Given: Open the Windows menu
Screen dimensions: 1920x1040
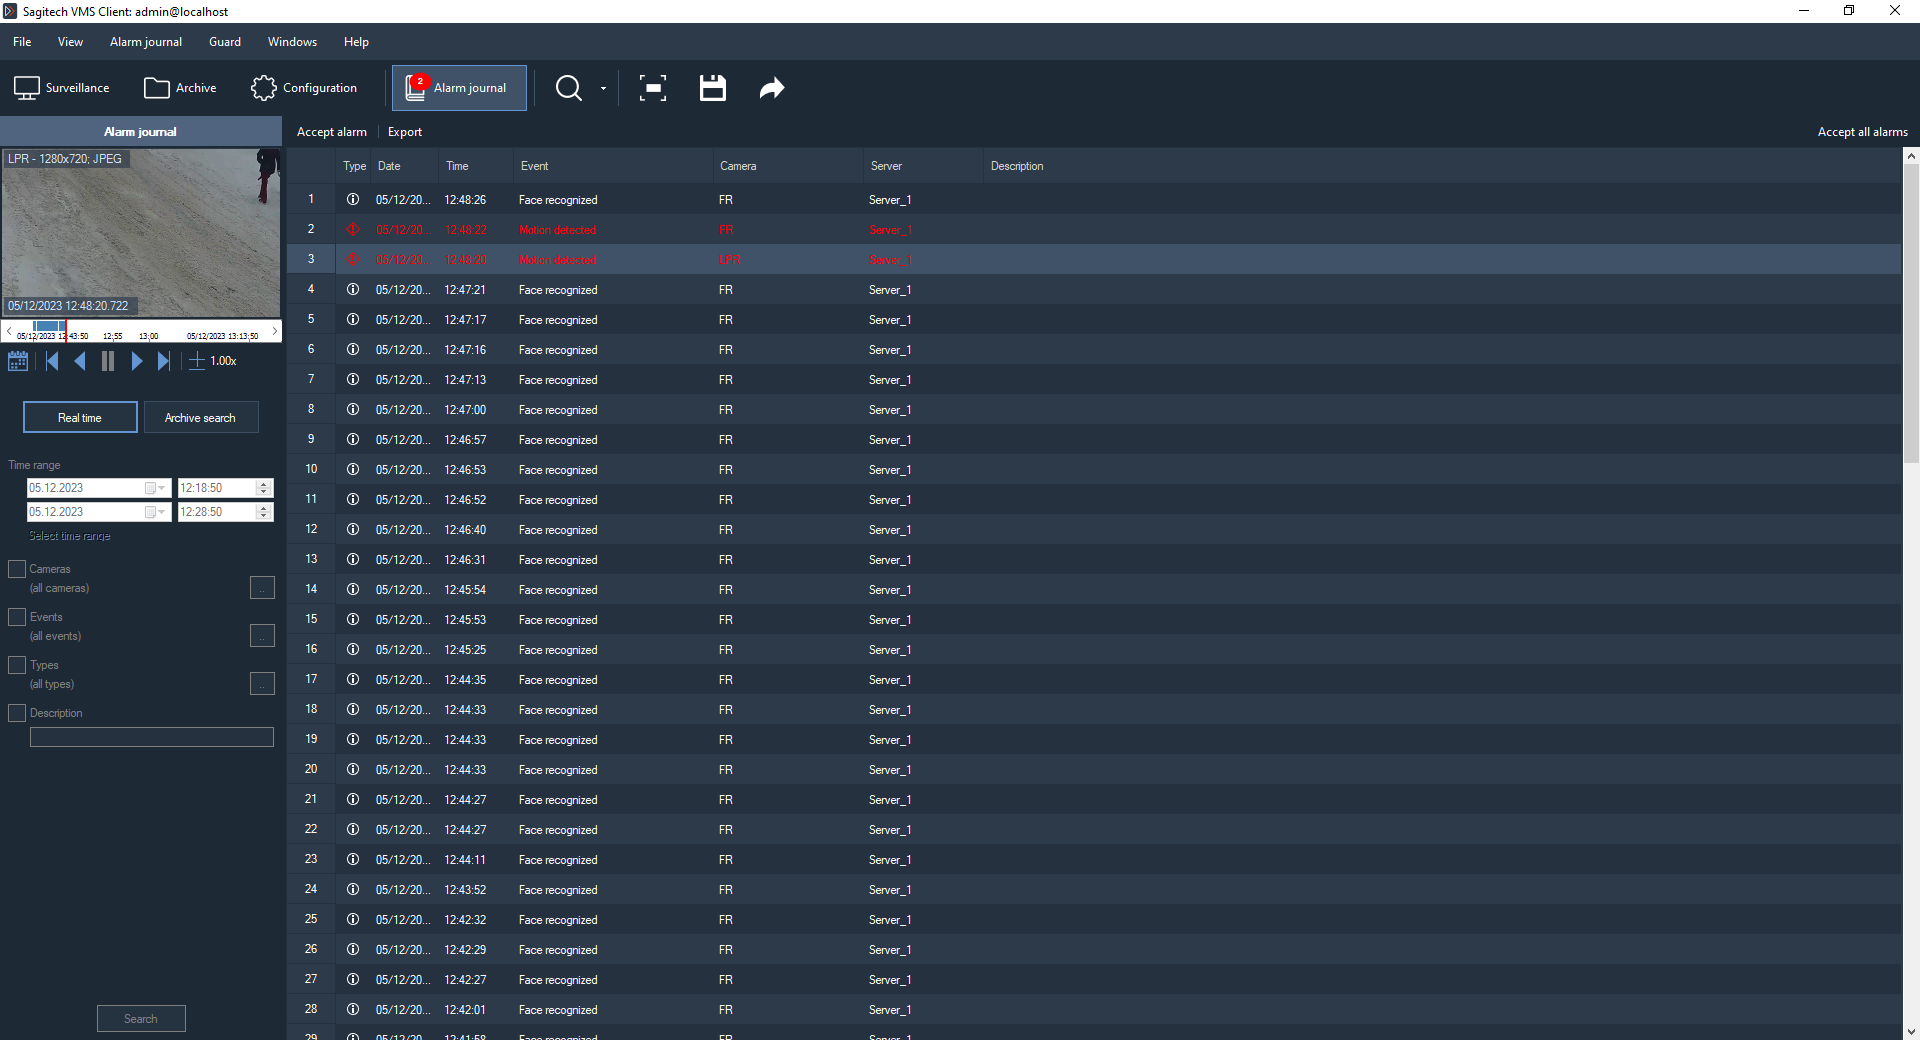Looking at the screenshot, I should [292, 42].
